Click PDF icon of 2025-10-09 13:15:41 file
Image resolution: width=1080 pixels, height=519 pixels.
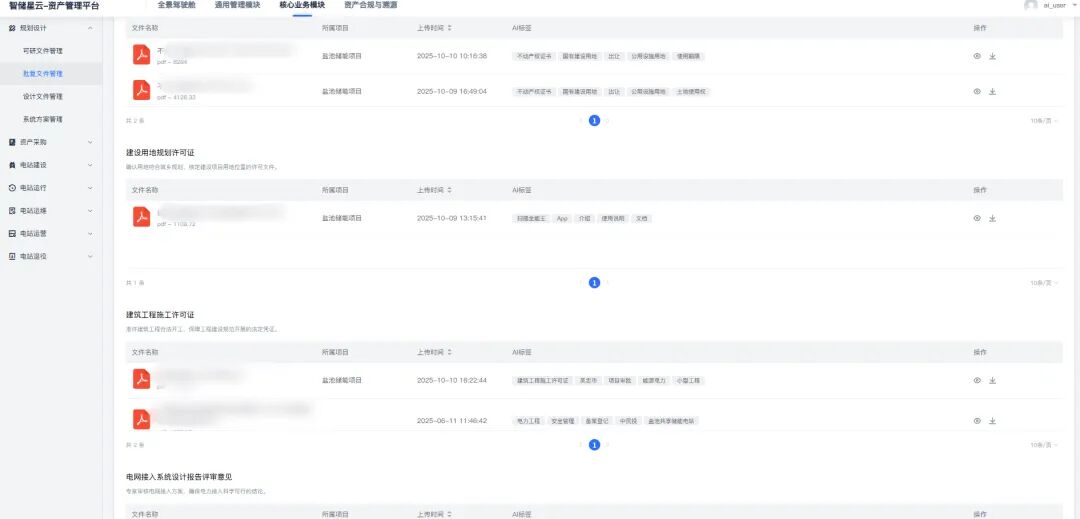pos(142,216)
